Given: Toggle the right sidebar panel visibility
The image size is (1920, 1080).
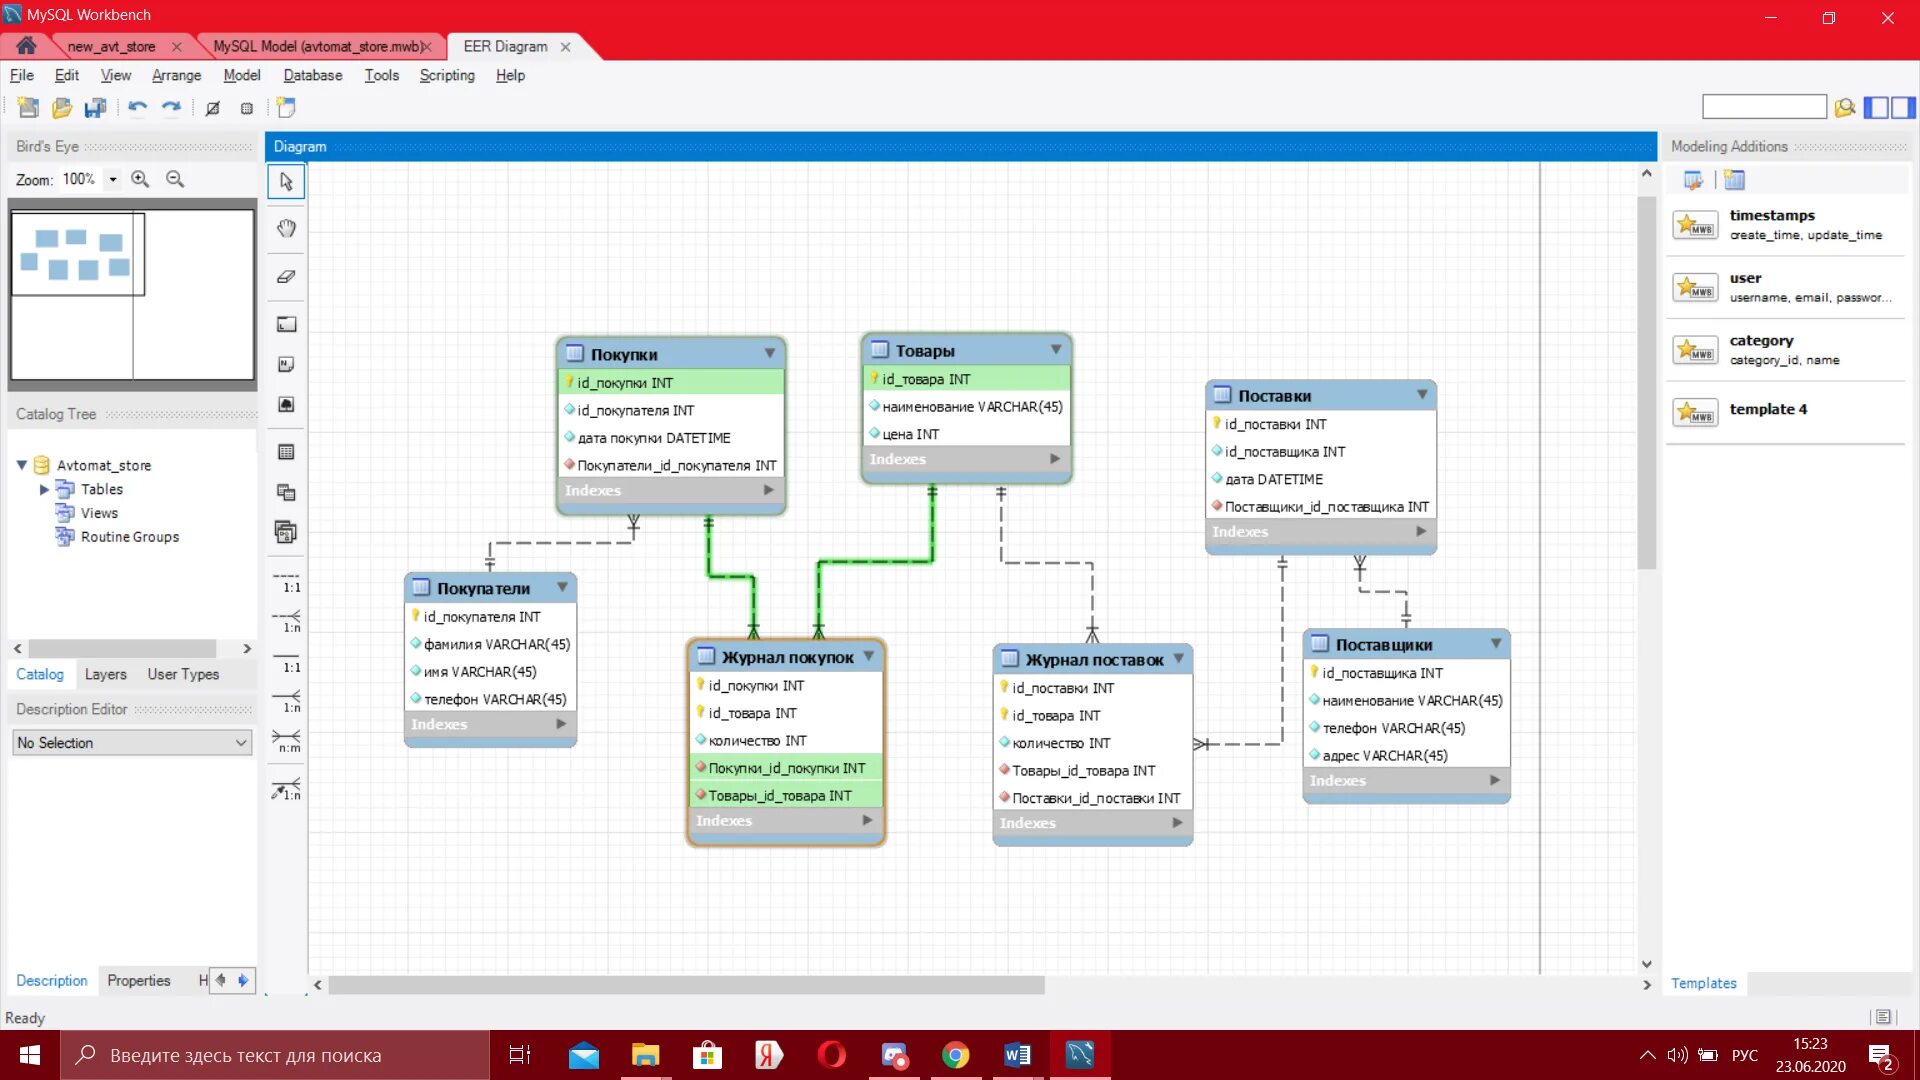Looking at the screenshot, I should 1902,108.
